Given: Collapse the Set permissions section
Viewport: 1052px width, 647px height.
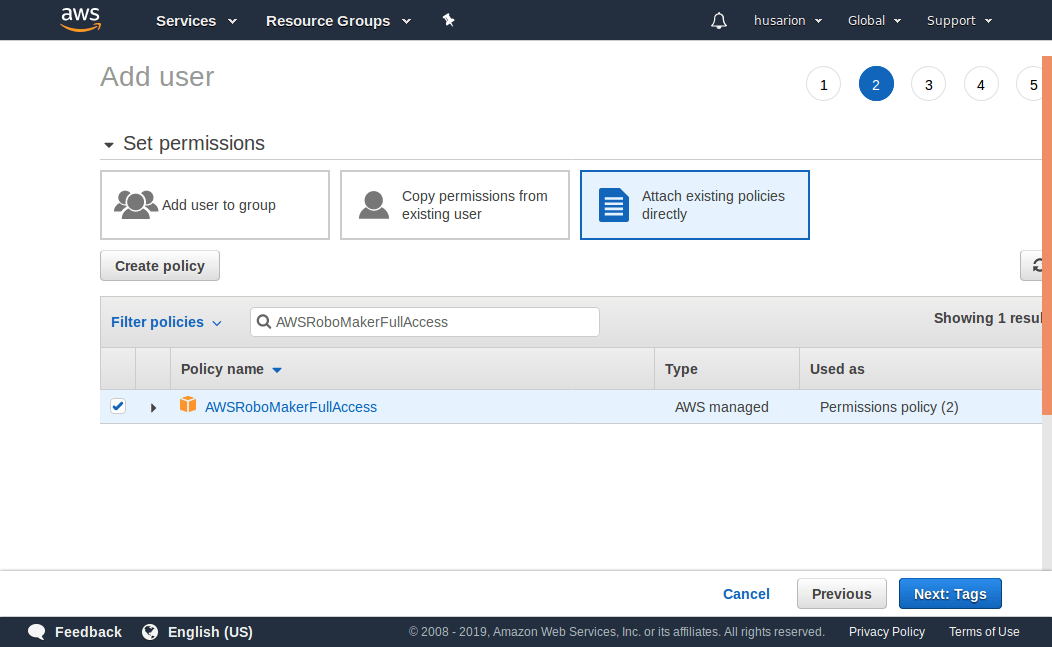Looking at the screenshot, I should pos(109,144).
